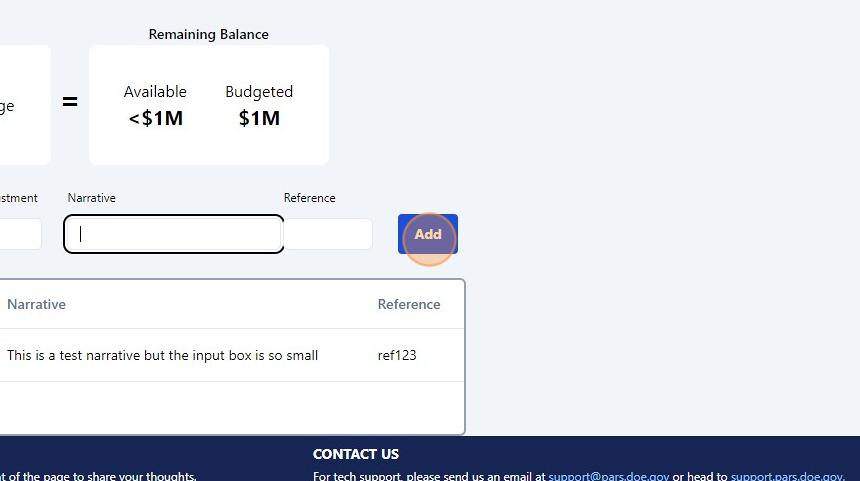
Task: Click the blue Add button
Action: tap(428, 234)
